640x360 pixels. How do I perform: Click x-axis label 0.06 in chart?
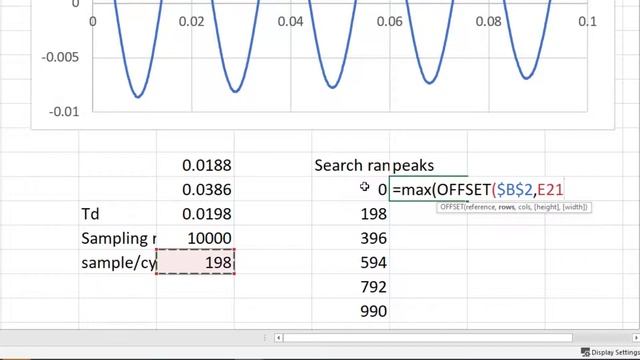point(389,22)
